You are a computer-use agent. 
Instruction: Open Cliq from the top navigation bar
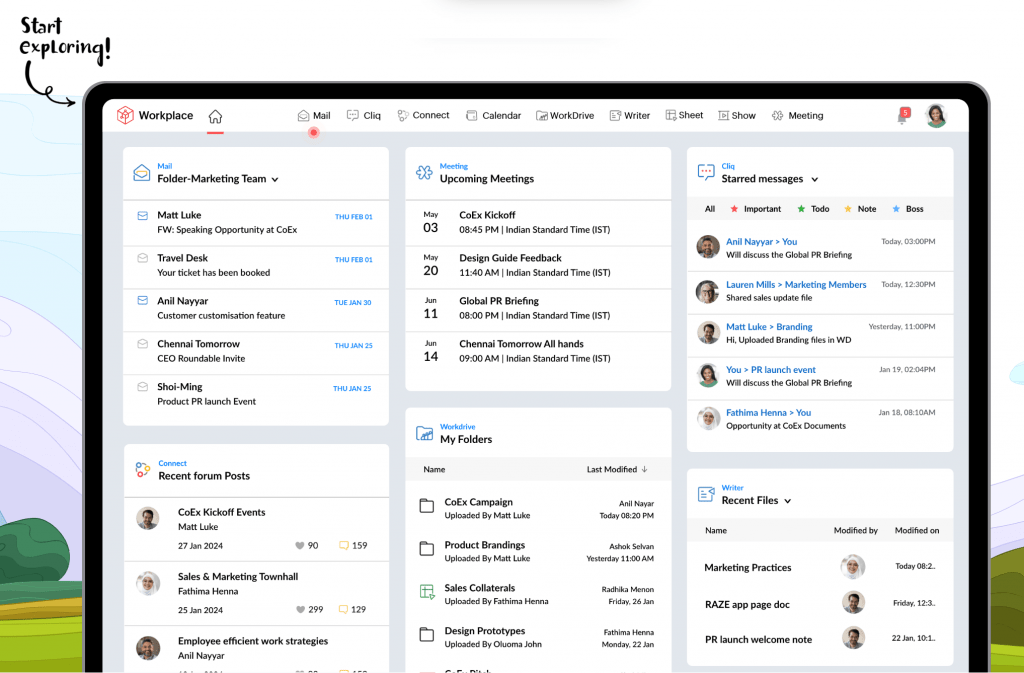363,114
